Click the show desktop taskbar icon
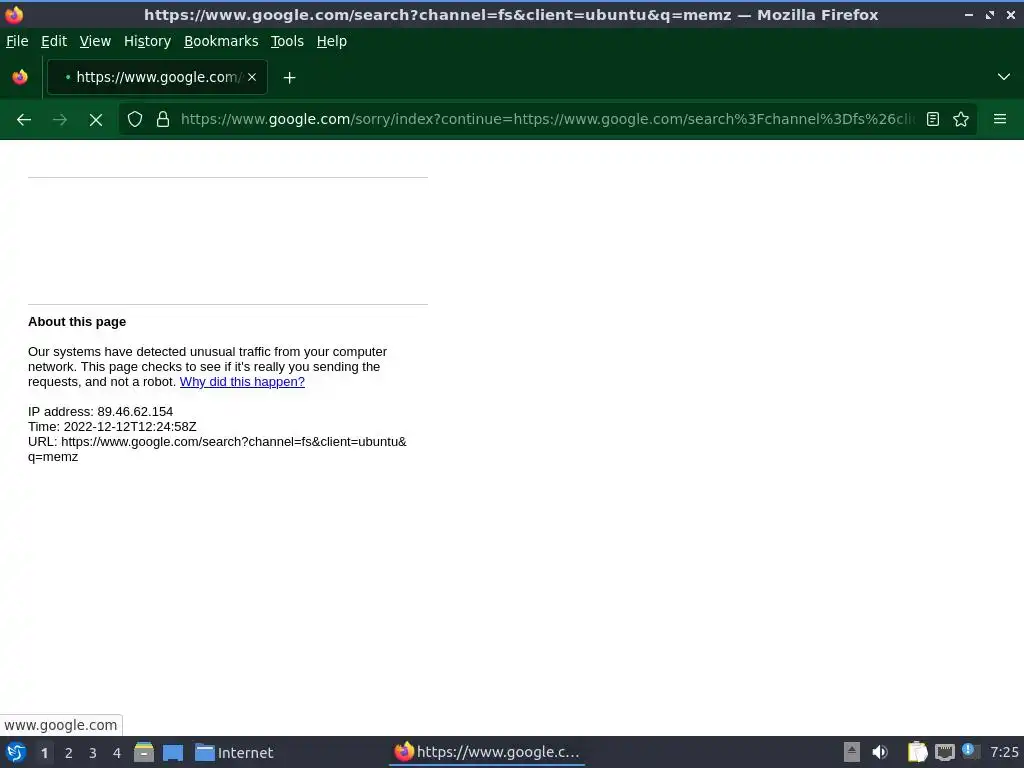The image size is (1024, 768). [x=173, y=752]
